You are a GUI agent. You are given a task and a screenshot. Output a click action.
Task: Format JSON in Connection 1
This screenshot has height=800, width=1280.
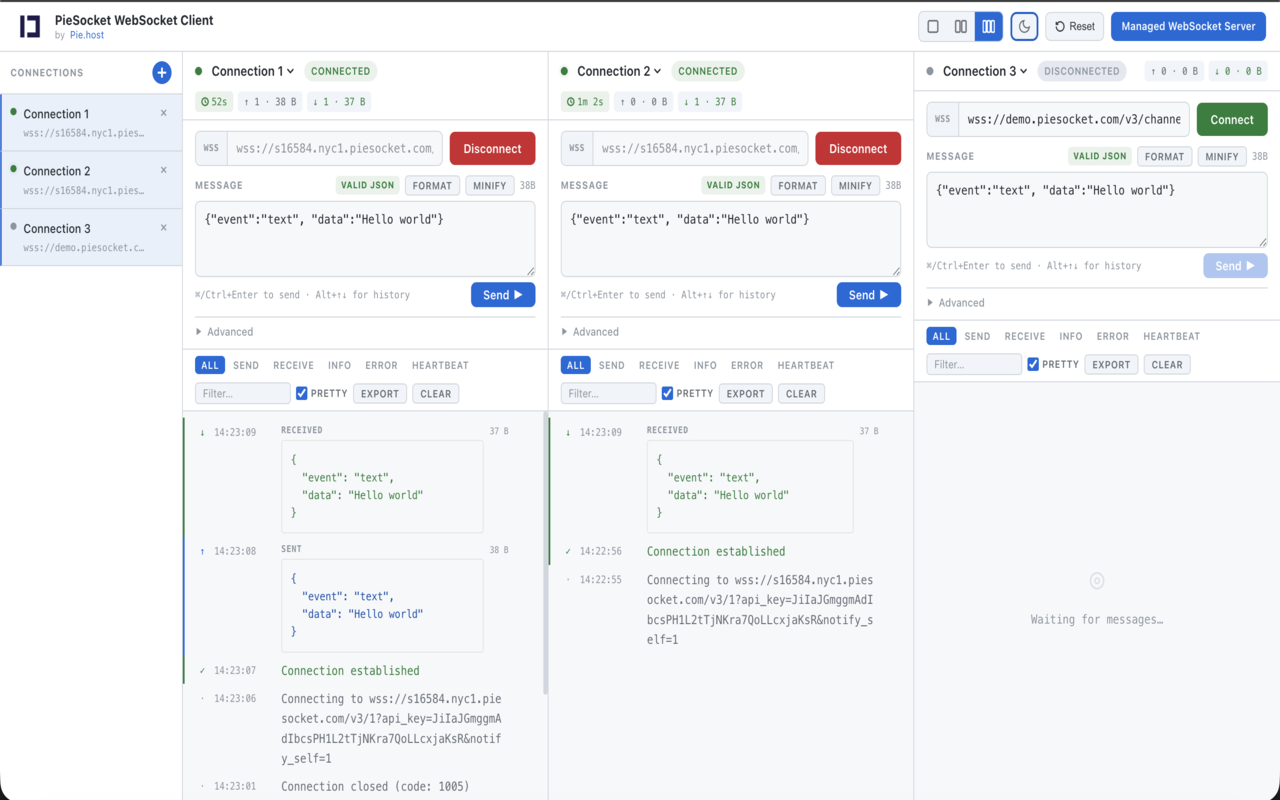432,185
